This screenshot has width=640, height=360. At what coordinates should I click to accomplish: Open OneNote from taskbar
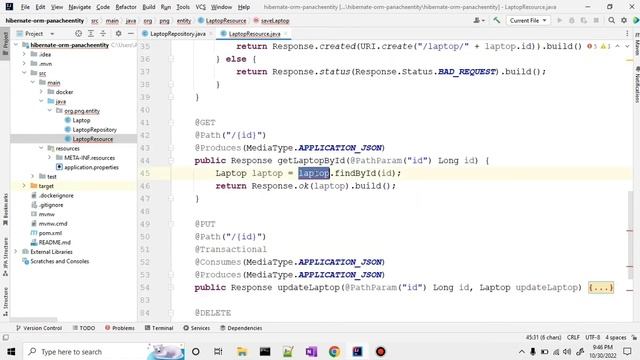point(311,351)
